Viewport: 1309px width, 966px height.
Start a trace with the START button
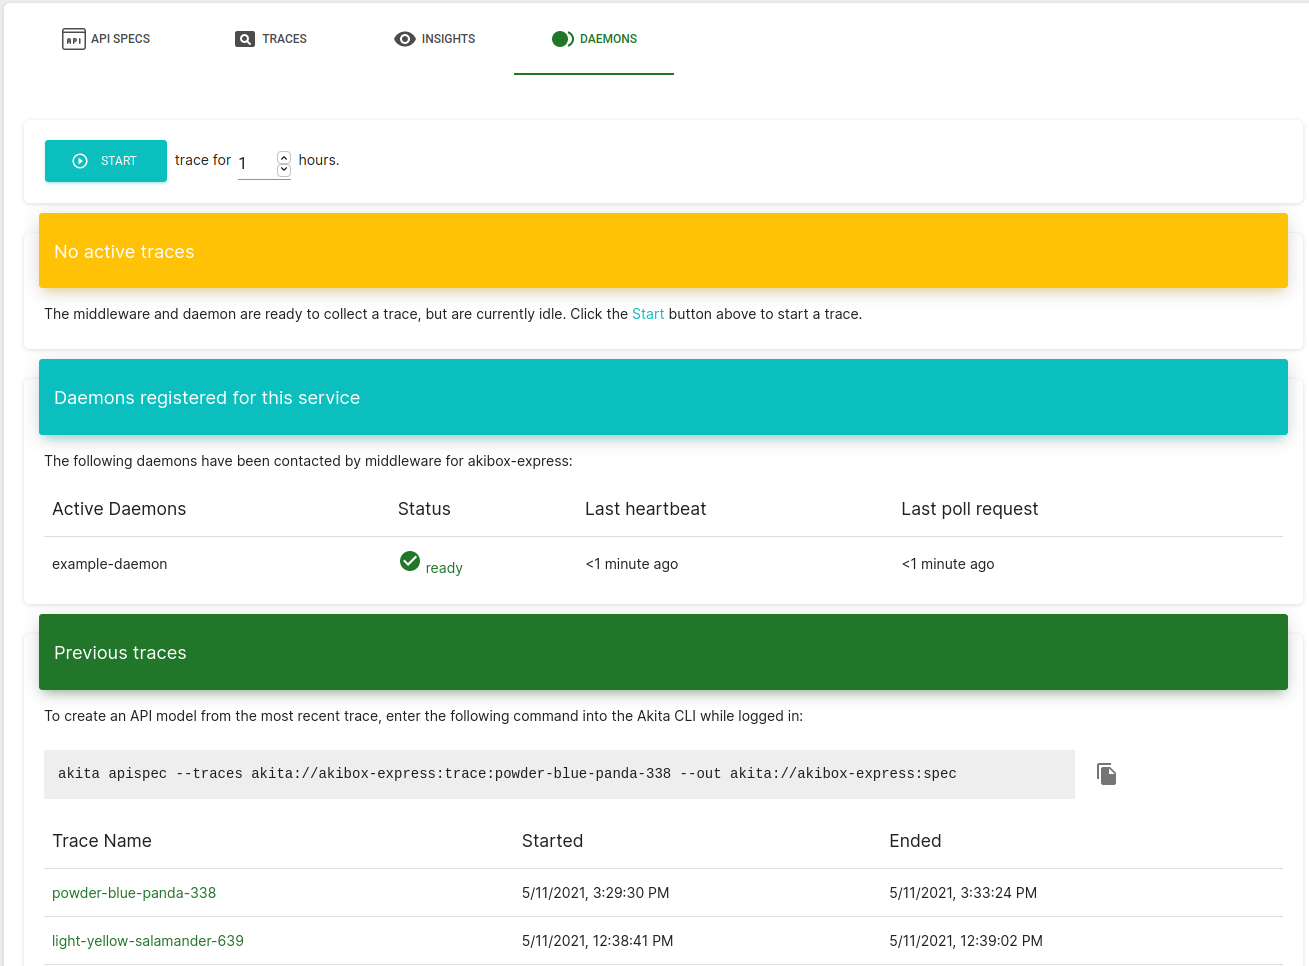point(106,161)
